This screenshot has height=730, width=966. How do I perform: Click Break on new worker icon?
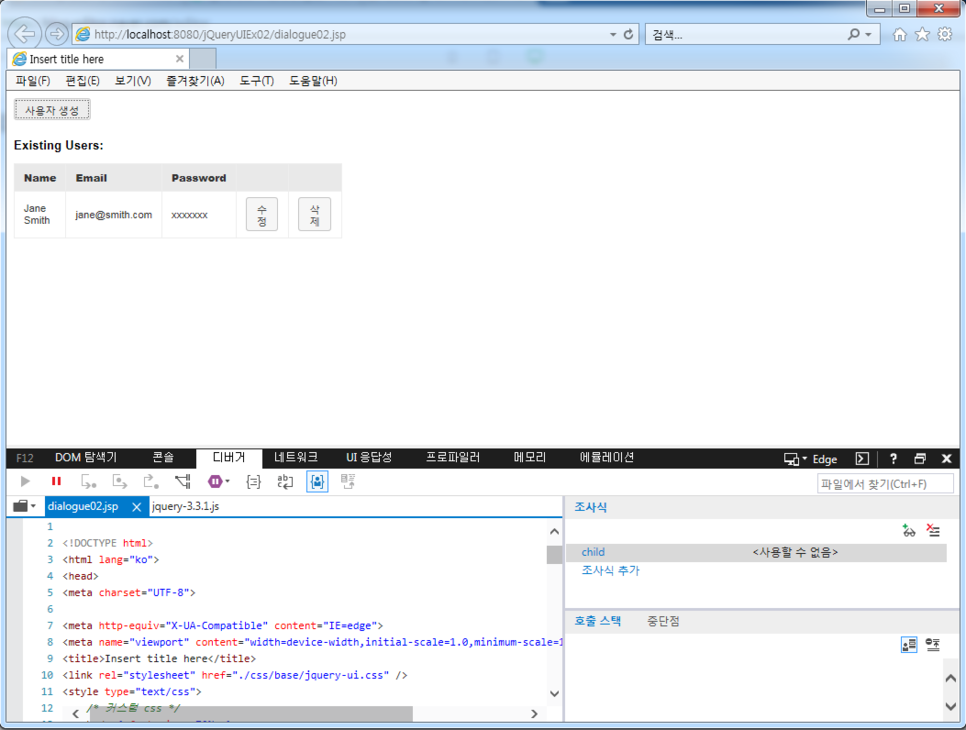pyautogui.click(x=182, y=481)
